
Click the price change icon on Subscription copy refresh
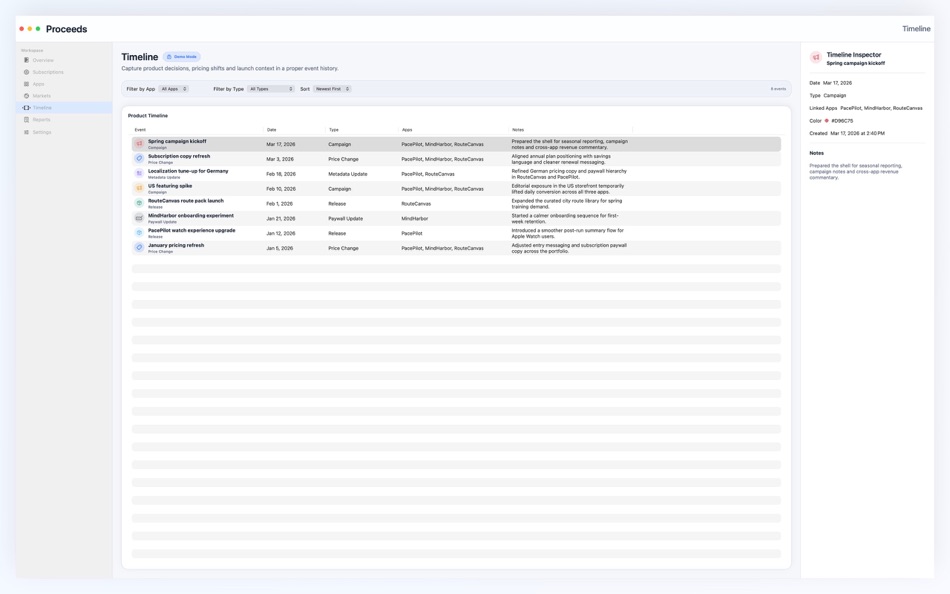[137, 158]
